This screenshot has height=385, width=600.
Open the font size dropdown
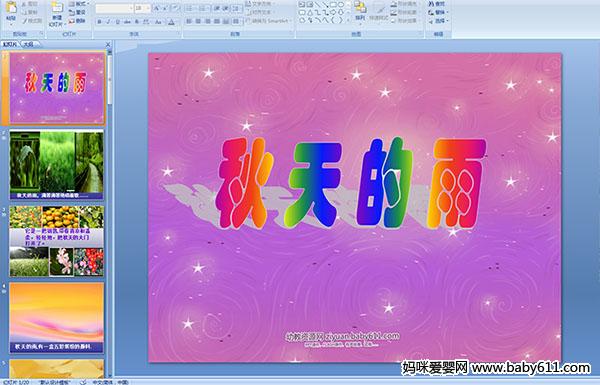[x=148, y=8]
